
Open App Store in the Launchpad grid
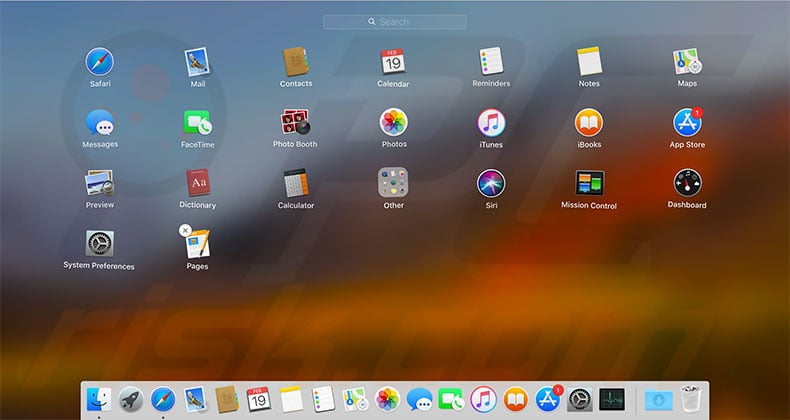pos(687,122)
